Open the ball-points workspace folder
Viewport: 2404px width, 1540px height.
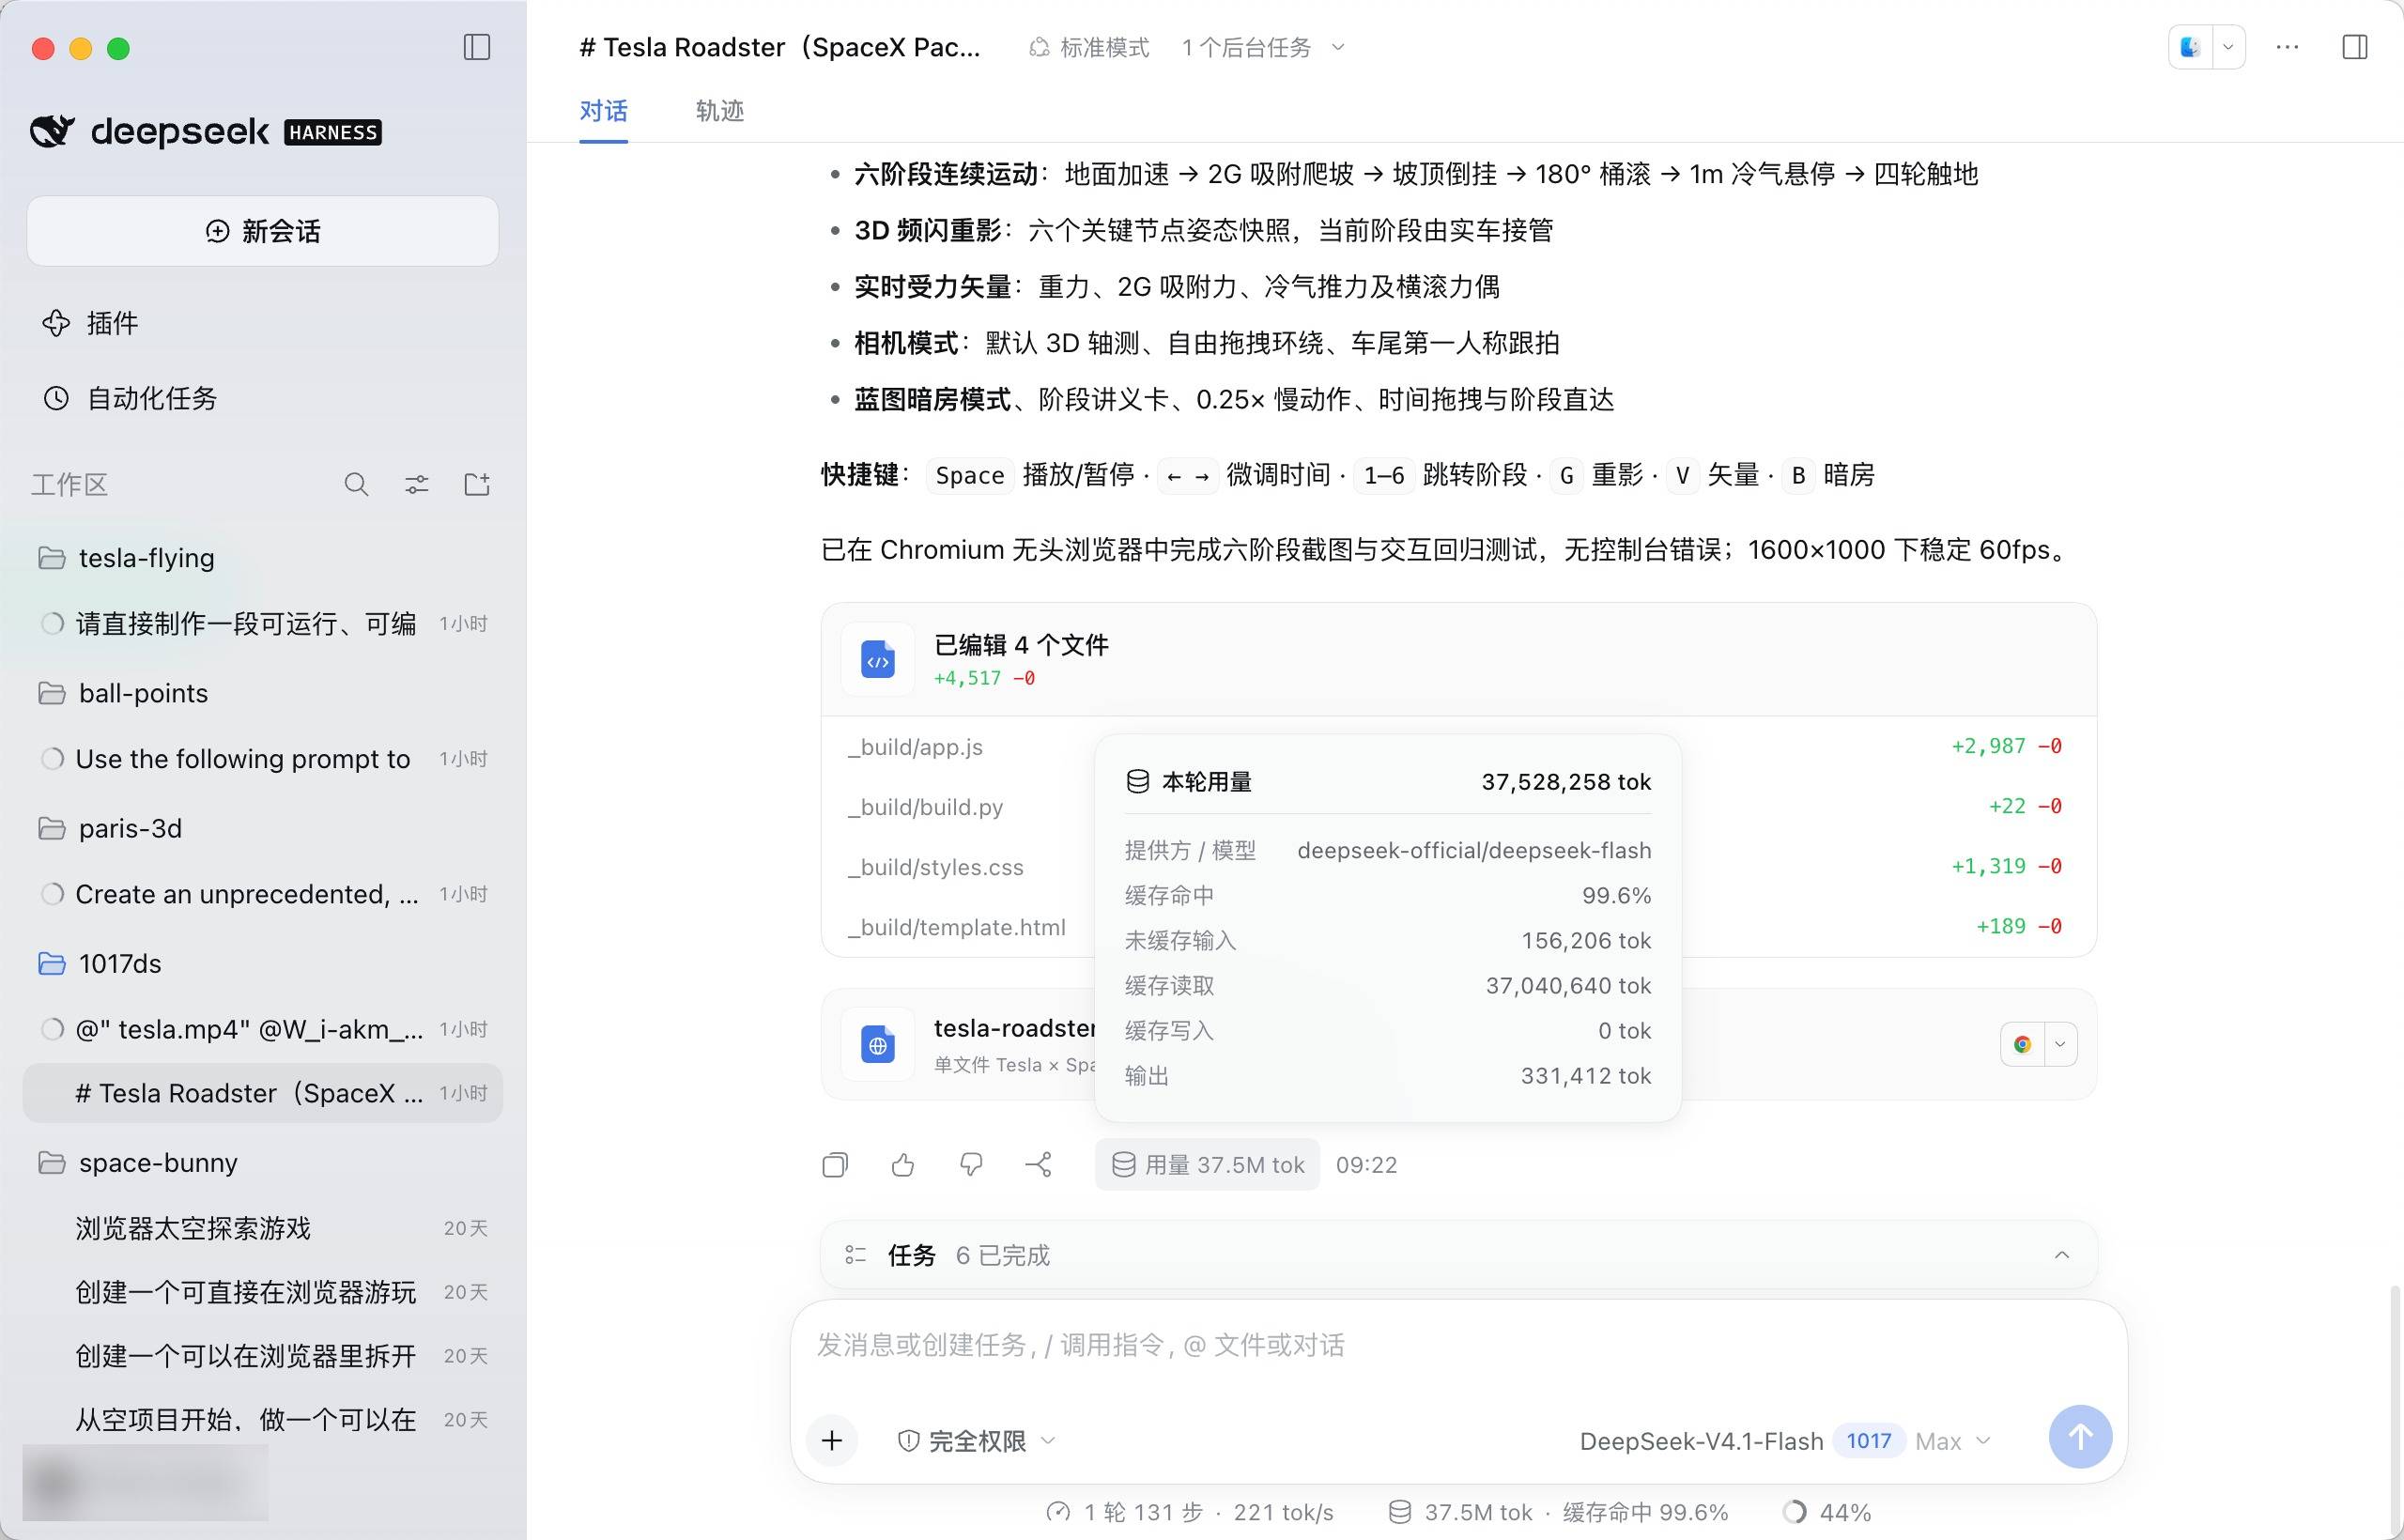(x=262, y=693)
